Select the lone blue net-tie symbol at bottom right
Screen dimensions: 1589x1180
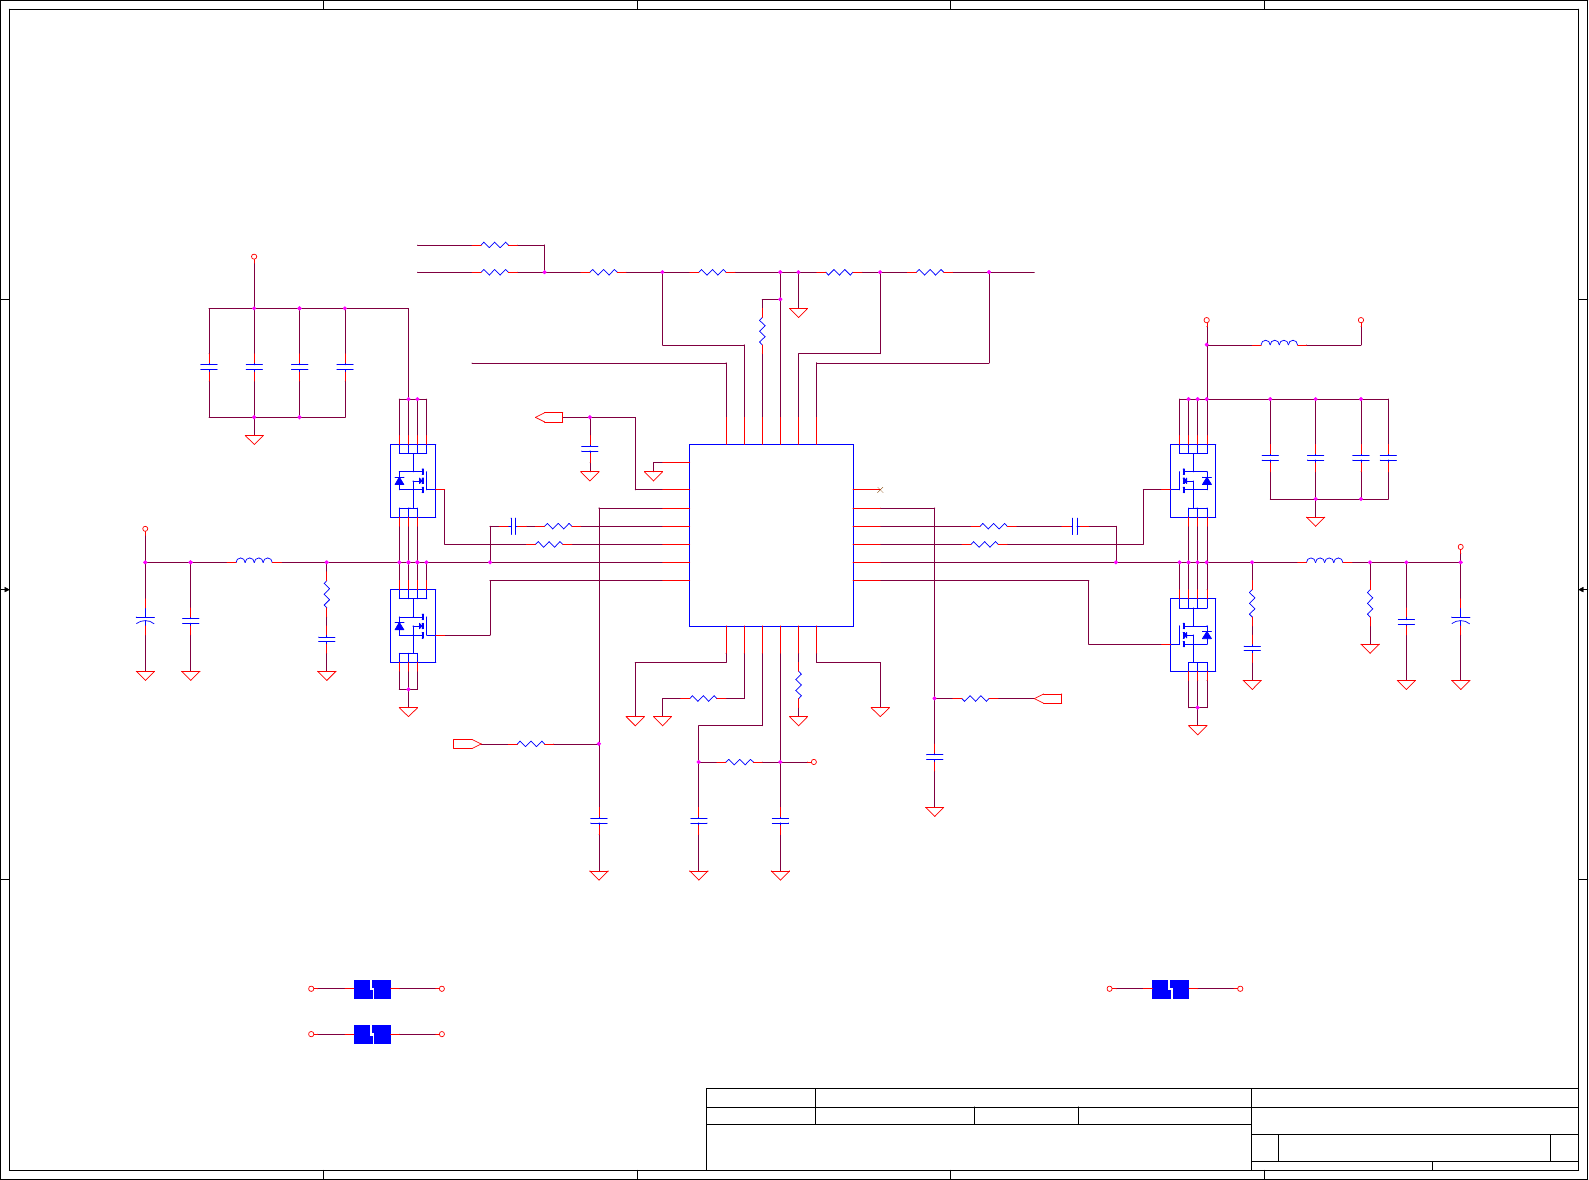pos(1170,989)
